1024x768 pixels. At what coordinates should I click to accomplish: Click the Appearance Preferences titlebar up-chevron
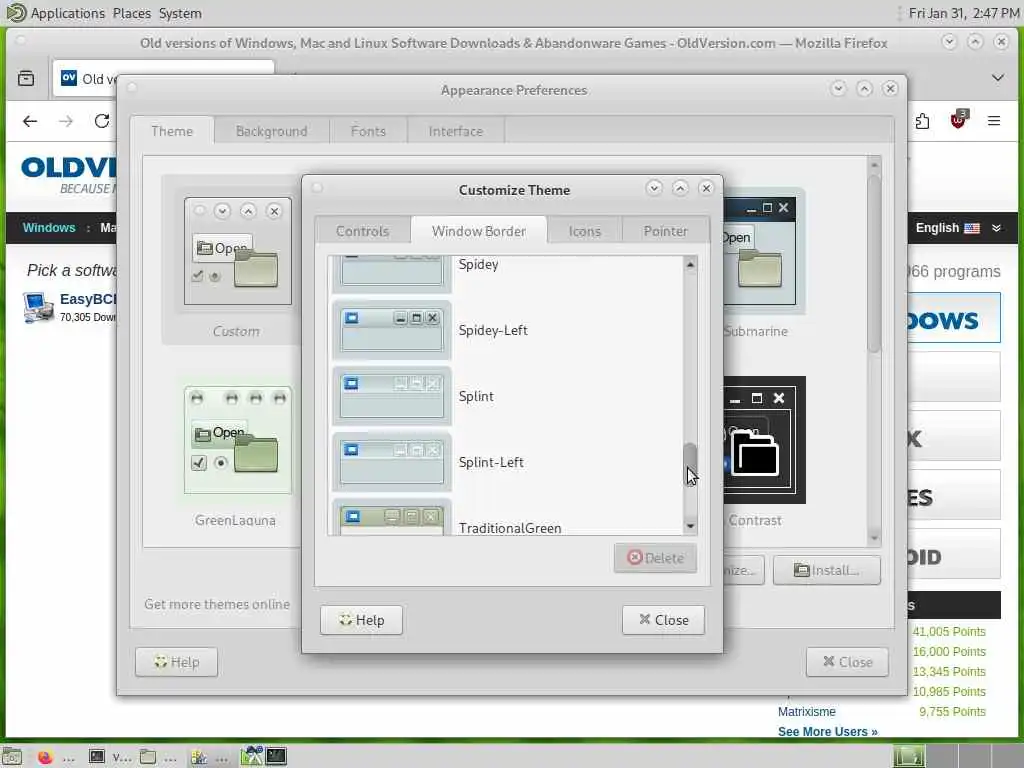(865, 88)
